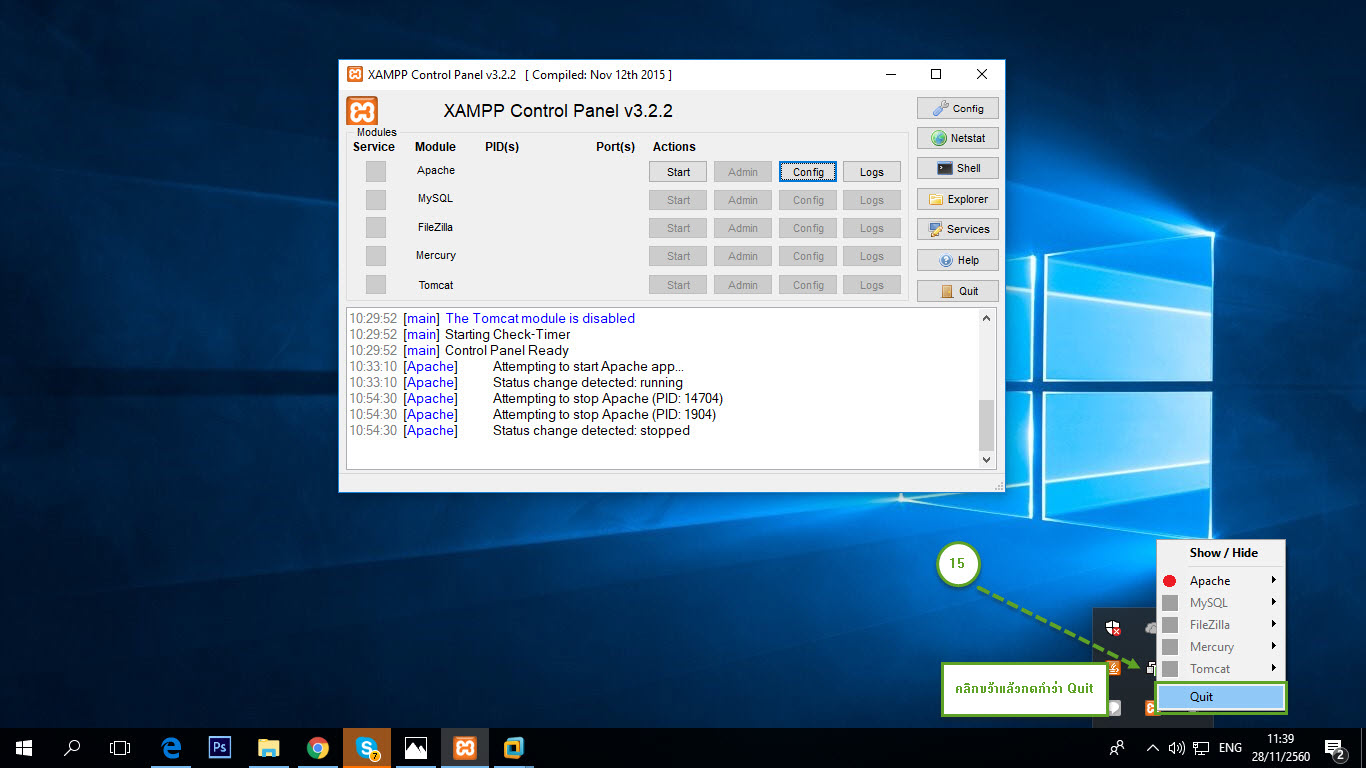Image resolution: width=1366 pixels, height=768 pixels.
Task: Click the XAMPP icon in the window title bar
Action: pyautogui.click(x=355, y=74)
